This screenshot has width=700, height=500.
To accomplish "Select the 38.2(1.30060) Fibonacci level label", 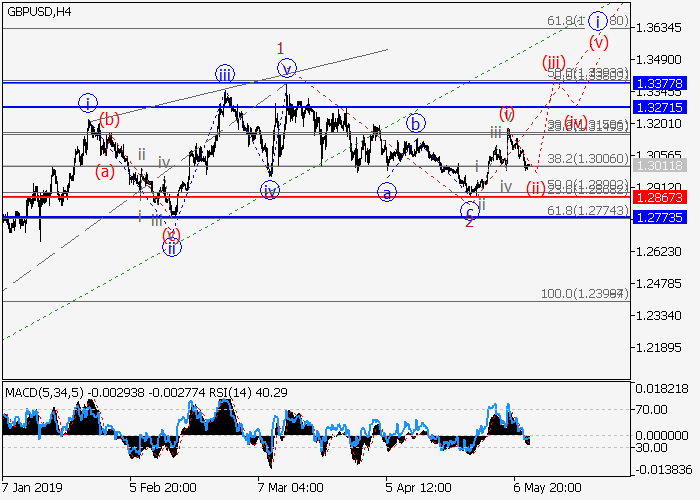I will pos(588,158).
